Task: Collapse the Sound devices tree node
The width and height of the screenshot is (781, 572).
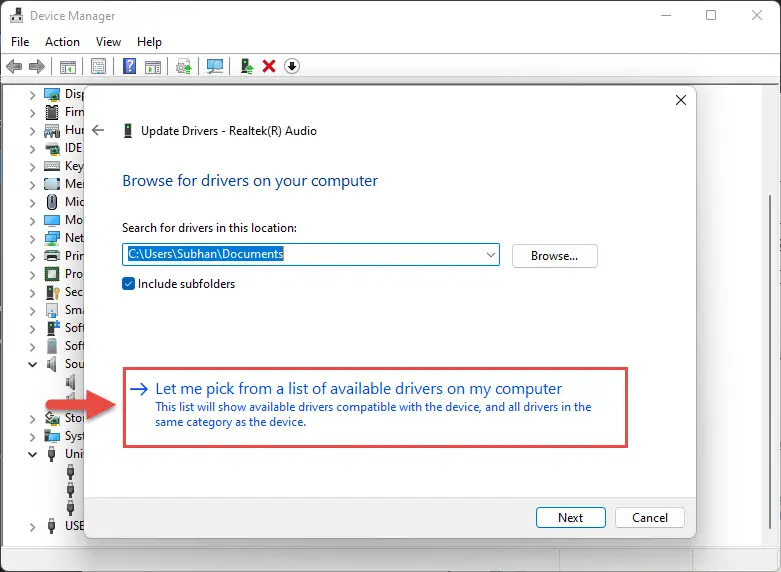Action: coord(32,364)
